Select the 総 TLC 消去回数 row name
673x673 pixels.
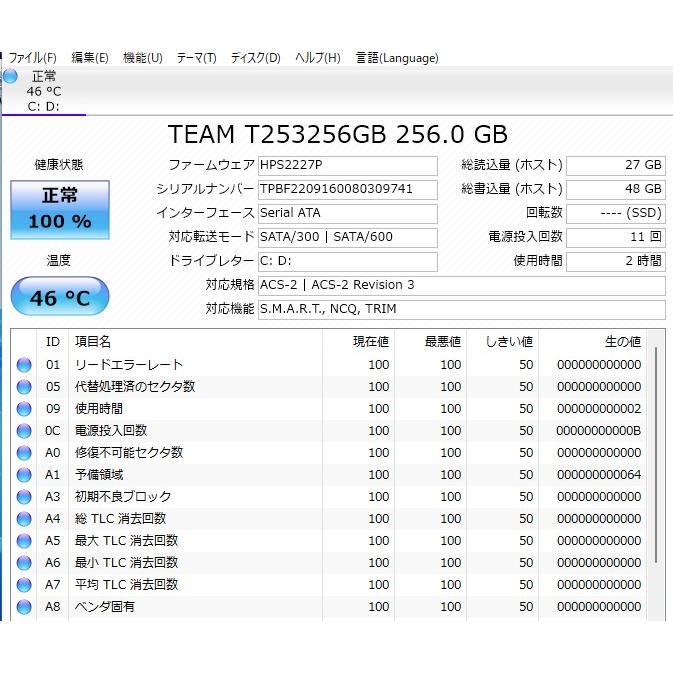(120, 519)
